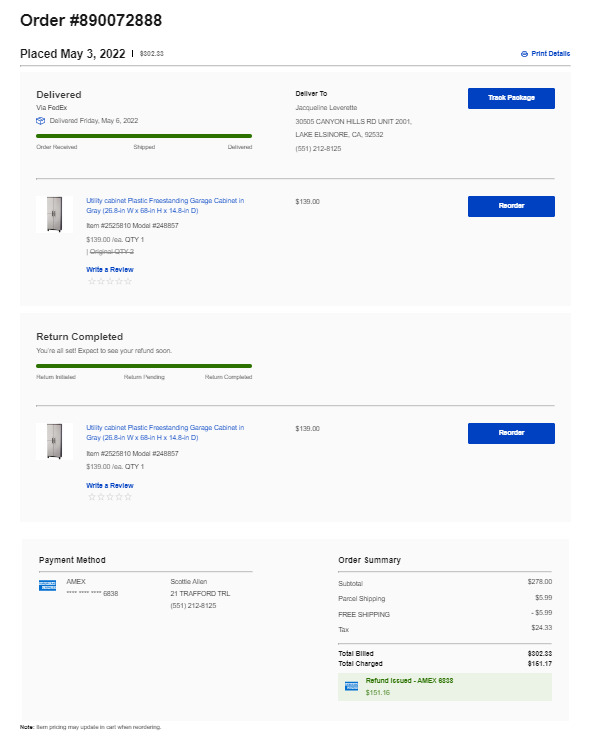The image size is (593, 739).
Task: Click the Return Completed progress bar
Action: [144, 366]
